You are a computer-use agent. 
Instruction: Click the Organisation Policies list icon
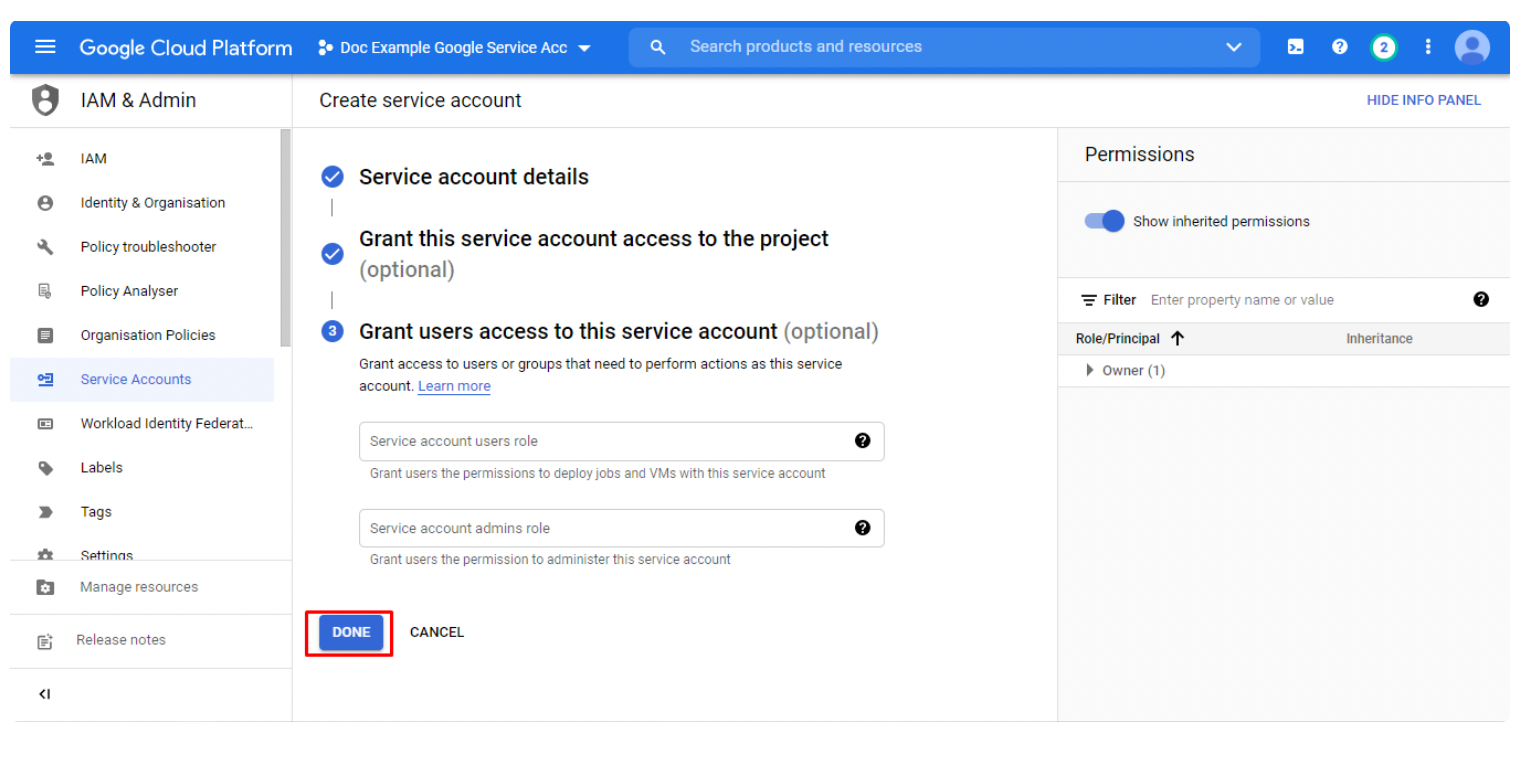tap(45, 335)
